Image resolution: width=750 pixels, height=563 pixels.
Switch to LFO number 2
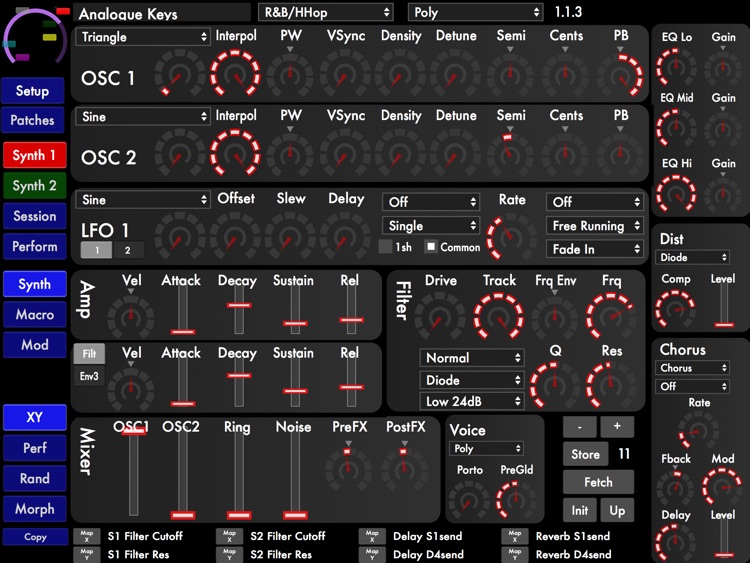(128, 250)
